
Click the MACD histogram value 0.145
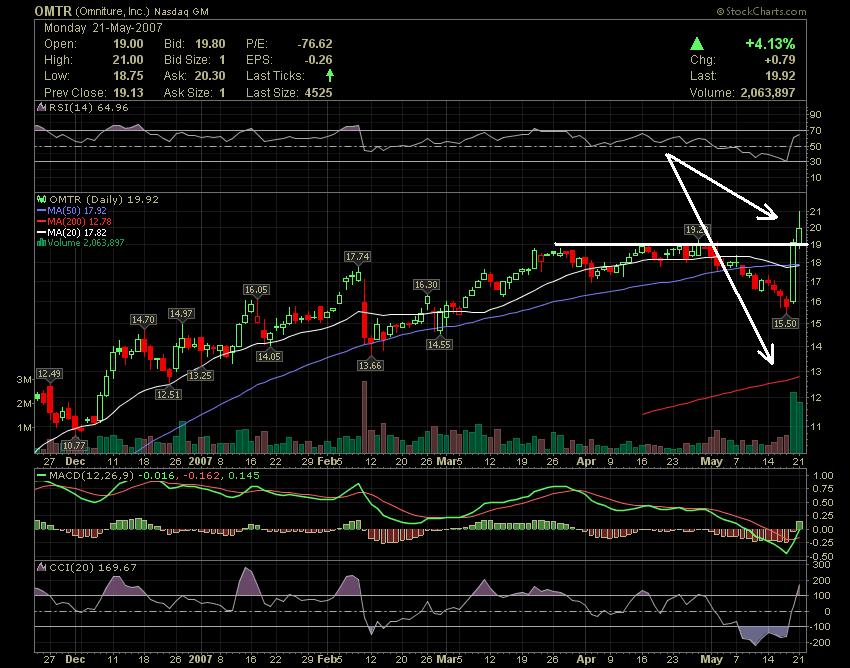click(246, 476)
